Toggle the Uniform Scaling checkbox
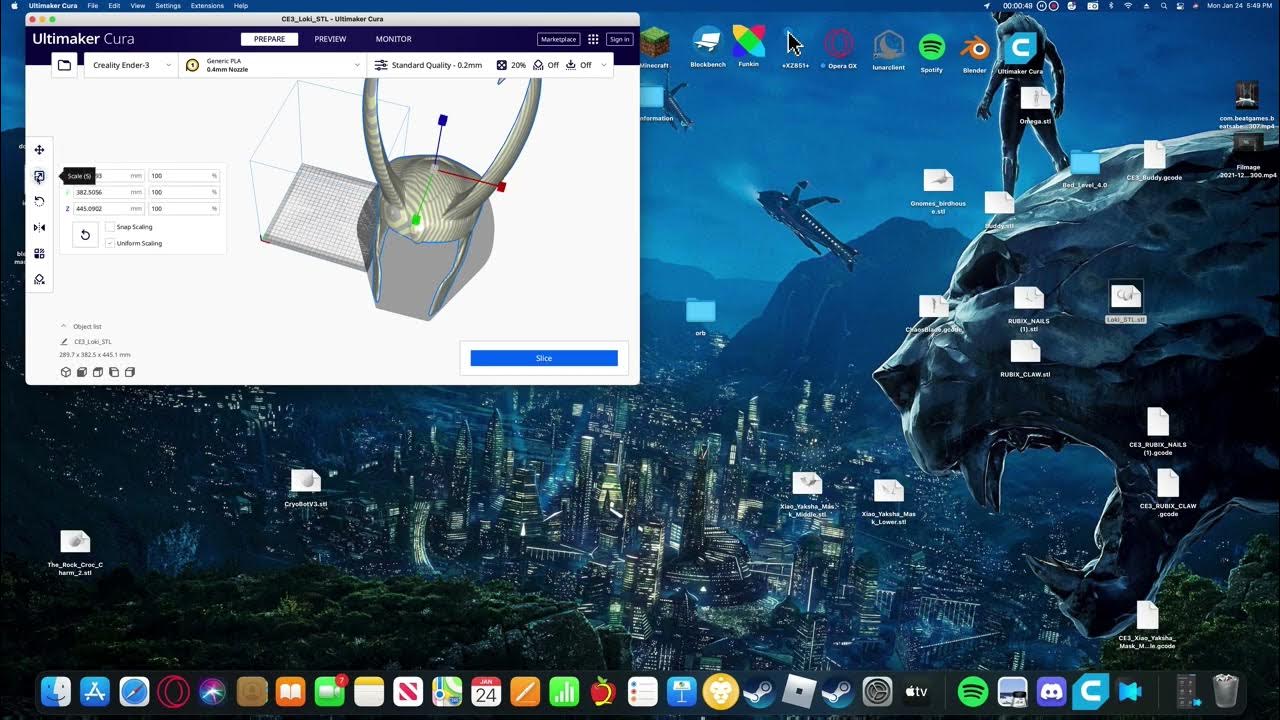Viewport: 1280px width, 720px height. [110, 243]
